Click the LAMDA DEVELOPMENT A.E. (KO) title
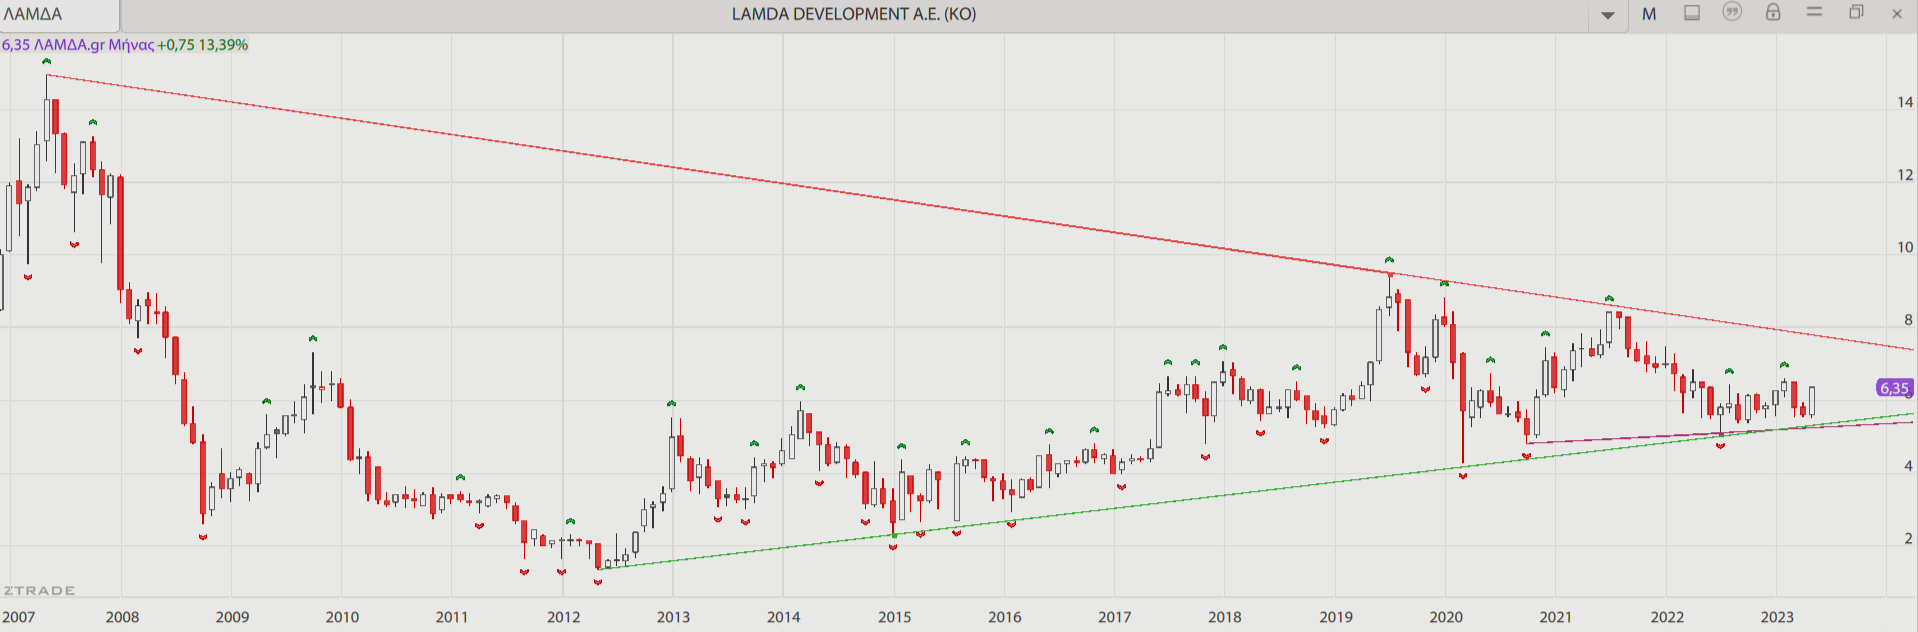 coord(854,14)
